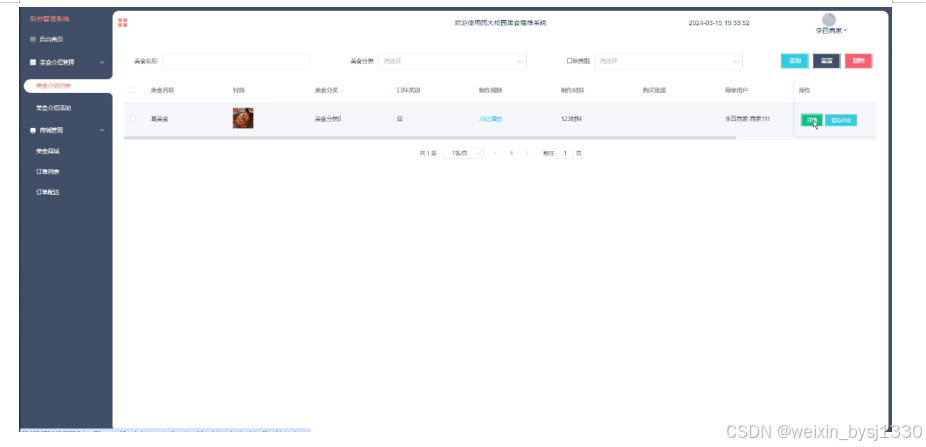
Task: Open the 美食商城 sidebar entry
Action: click(48, 151)
